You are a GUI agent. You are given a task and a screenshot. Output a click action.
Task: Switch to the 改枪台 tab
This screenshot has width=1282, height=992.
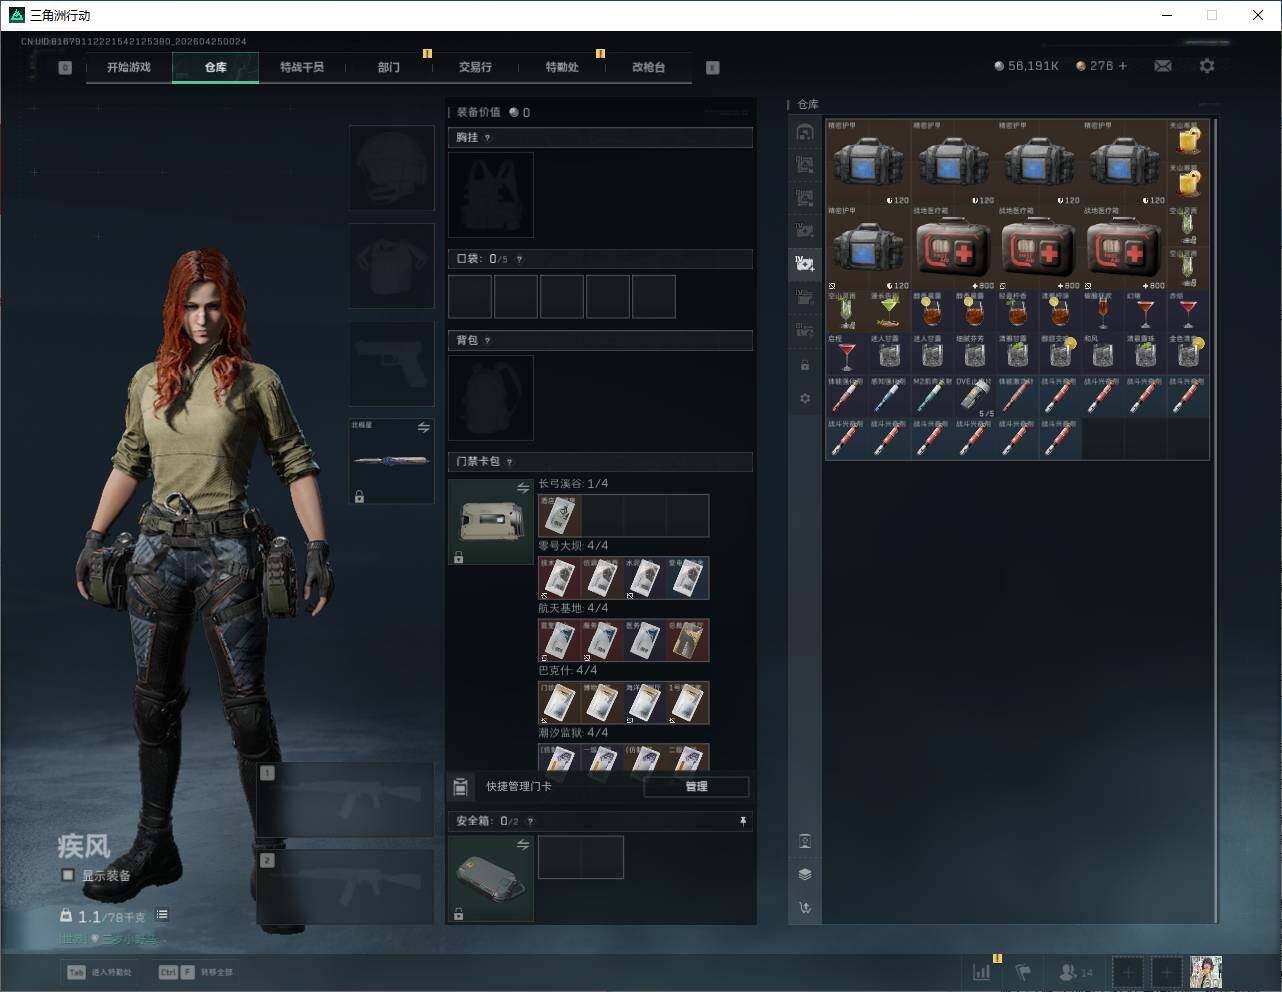click(648, 67)
